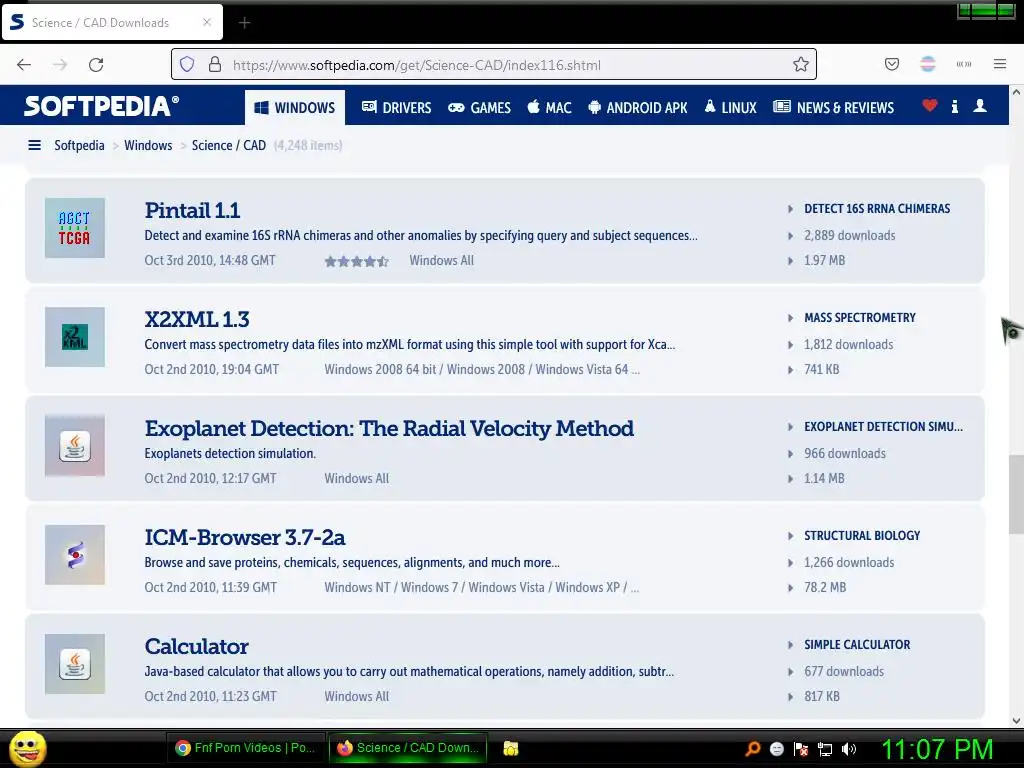Open the Pintail 1.1 title link
The height and width of the screenshot is (768, 1024).
point(193,210)
